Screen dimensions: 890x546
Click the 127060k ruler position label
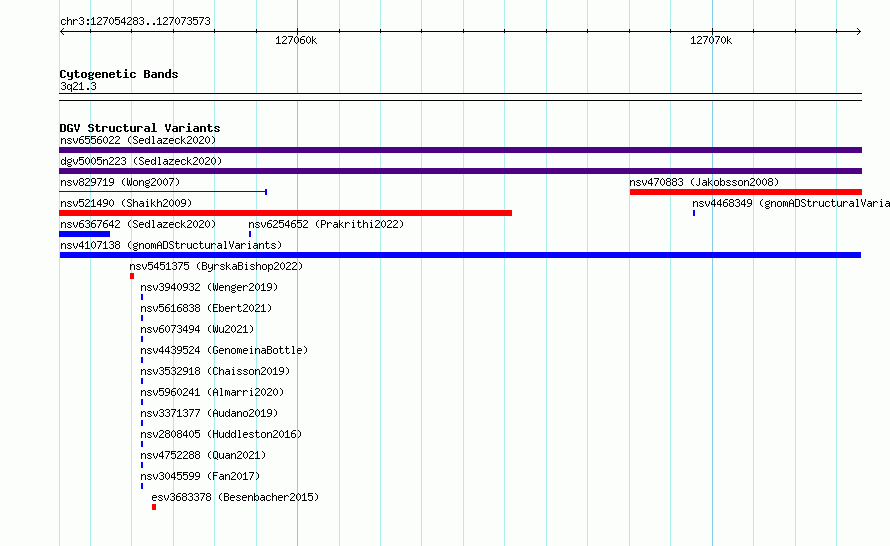[296, 40]
